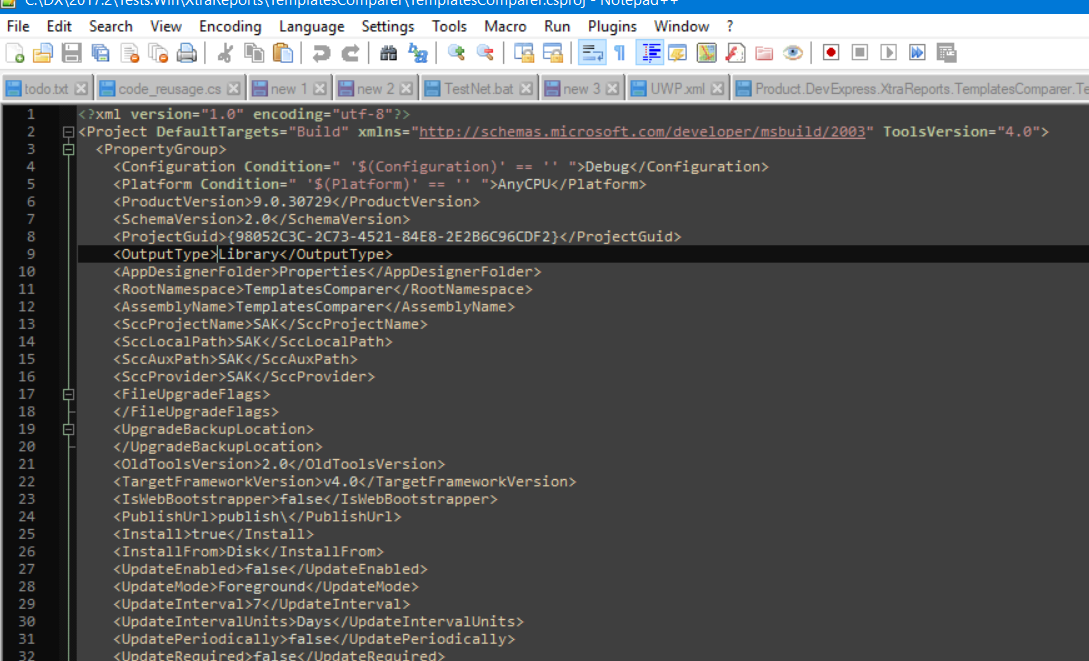Toggle show all characters (pilcrow icon)
The width and height of the screenshot is (1089, 661).
click(620, 52)
